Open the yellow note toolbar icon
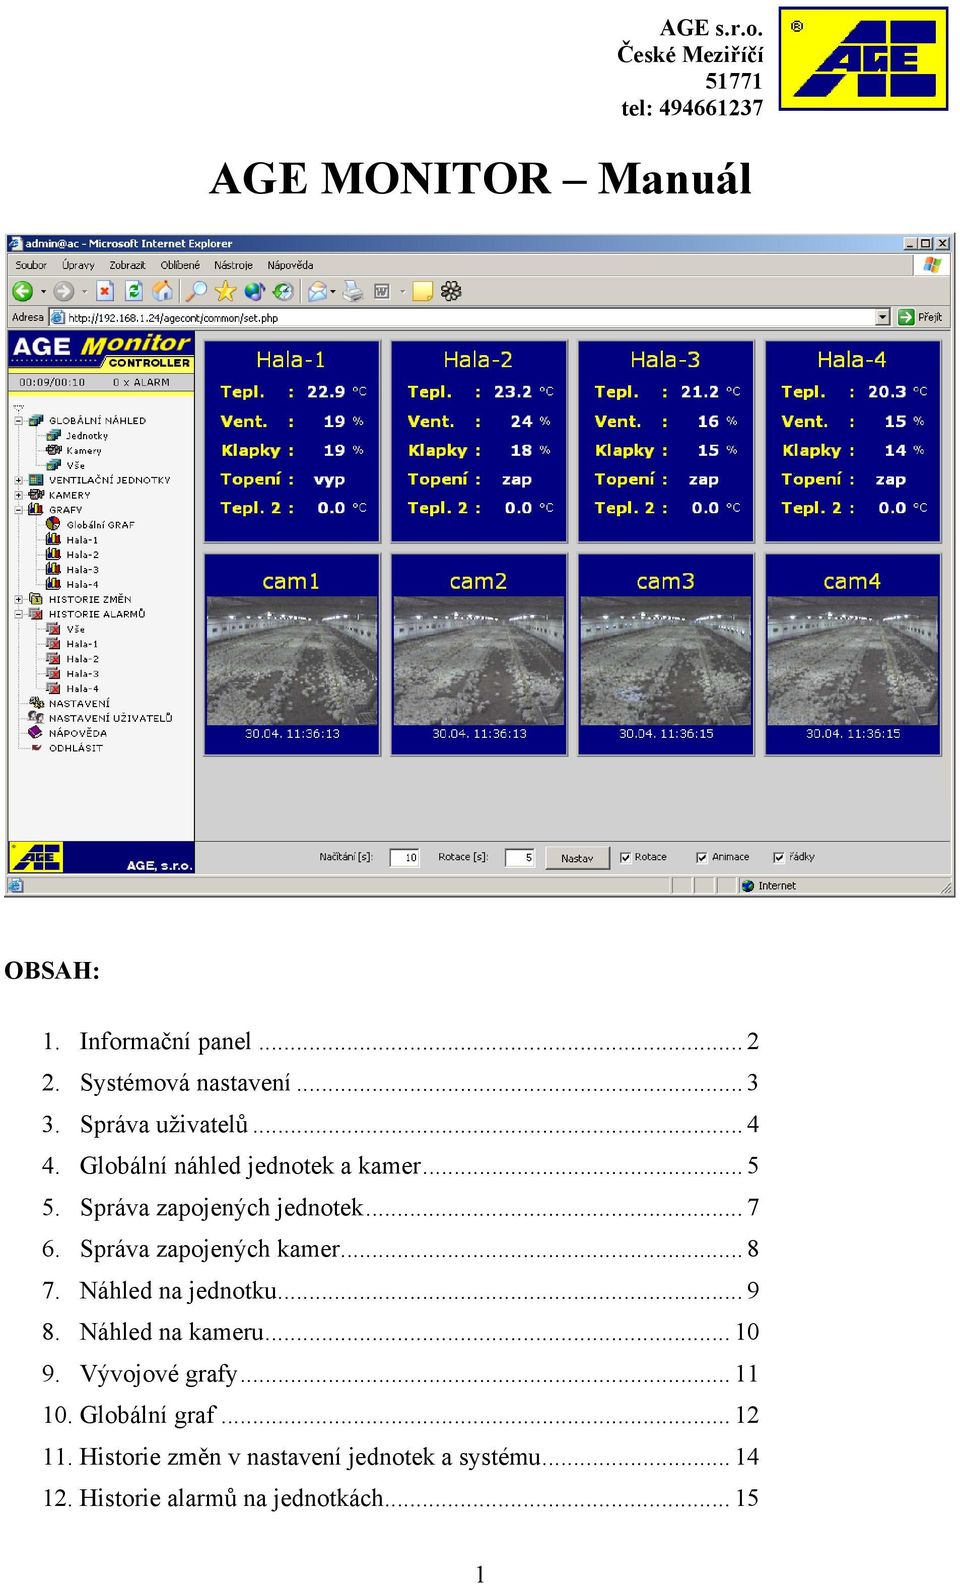Viewport: 960px width, 1584px height. coord(423,291)
